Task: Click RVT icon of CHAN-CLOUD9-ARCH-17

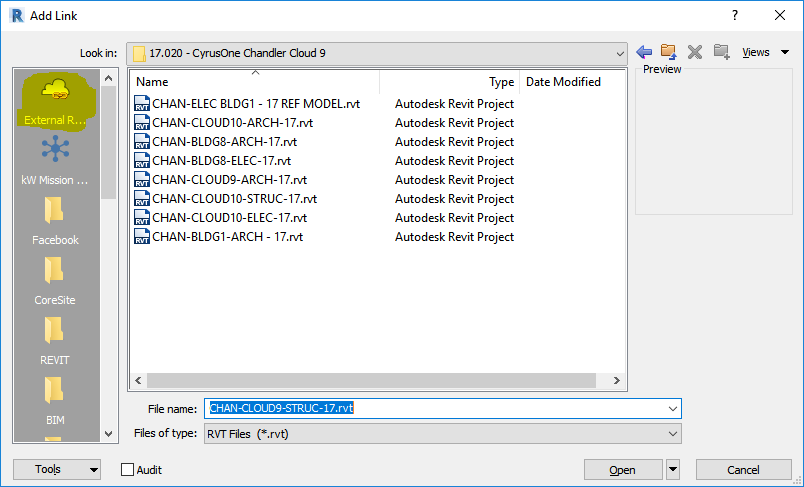Action: click(142, 179)
